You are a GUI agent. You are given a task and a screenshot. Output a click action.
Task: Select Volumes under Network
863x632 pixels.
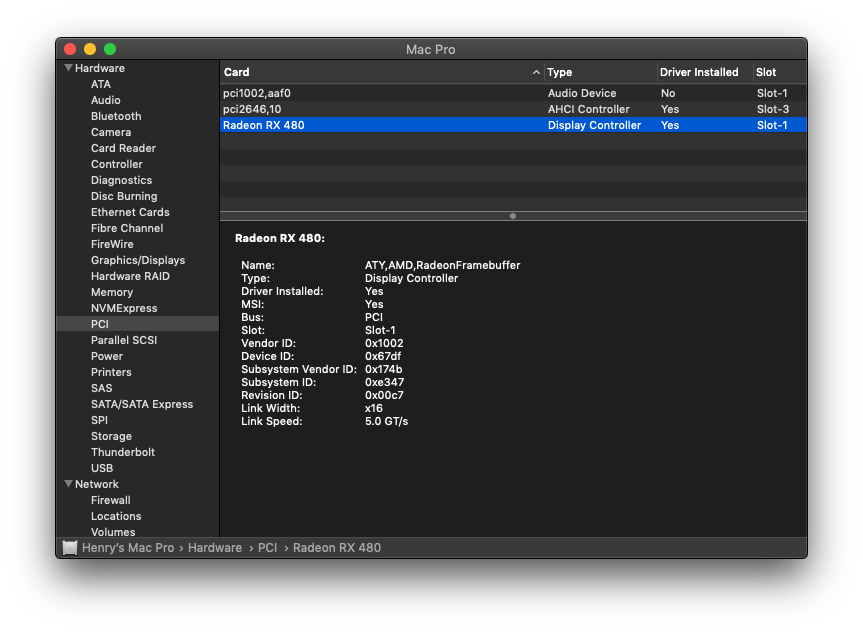113,531
